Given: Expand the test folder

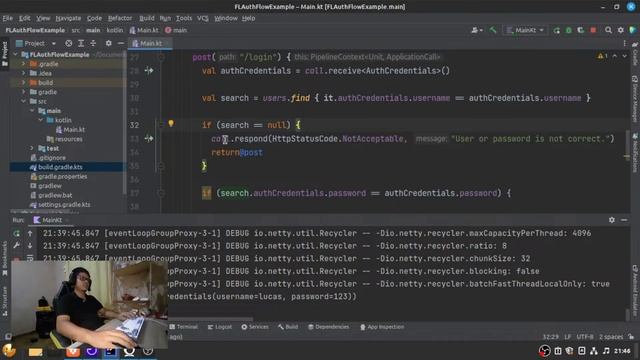Looking at the screenshot, I should [32, 148].
